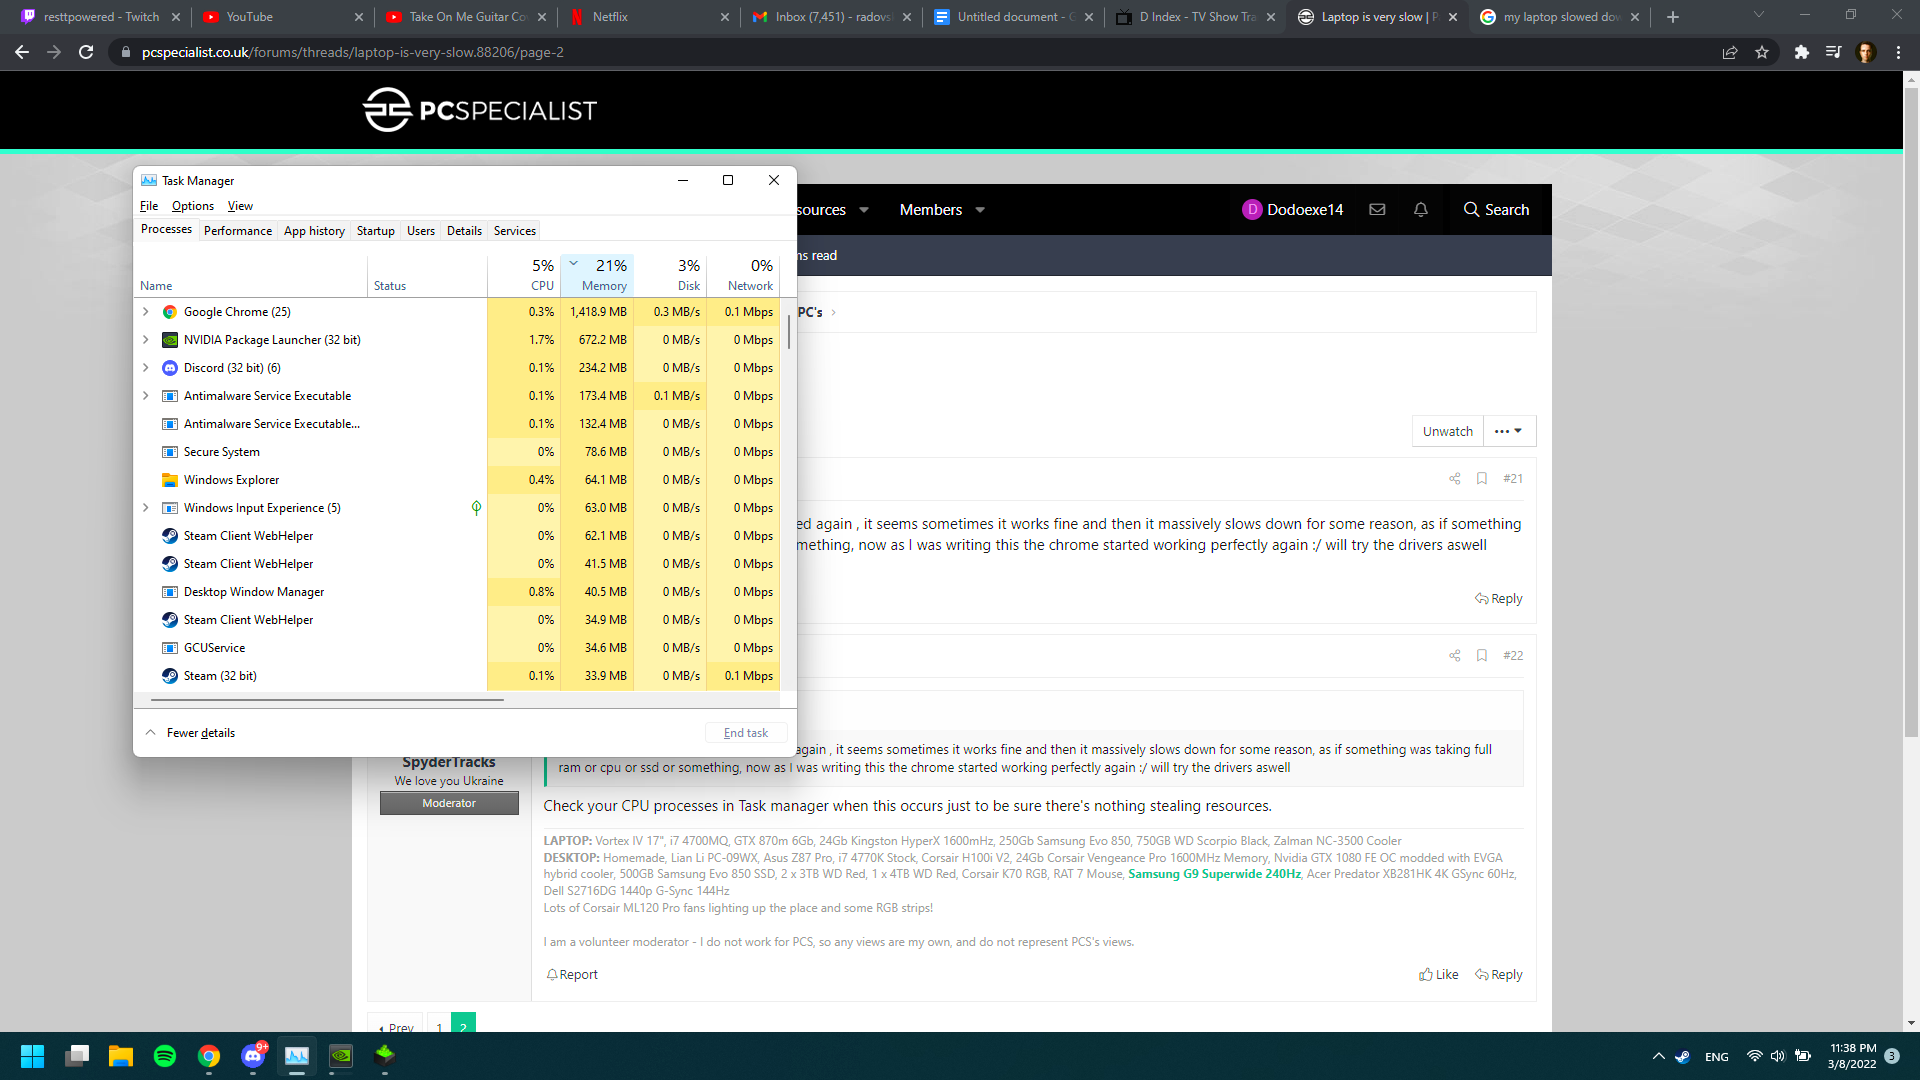The height and width of the screenshot is (1080, 1920).
Task: Click the Google Chrome icon in Task Manager
Action: coord(170,312)
